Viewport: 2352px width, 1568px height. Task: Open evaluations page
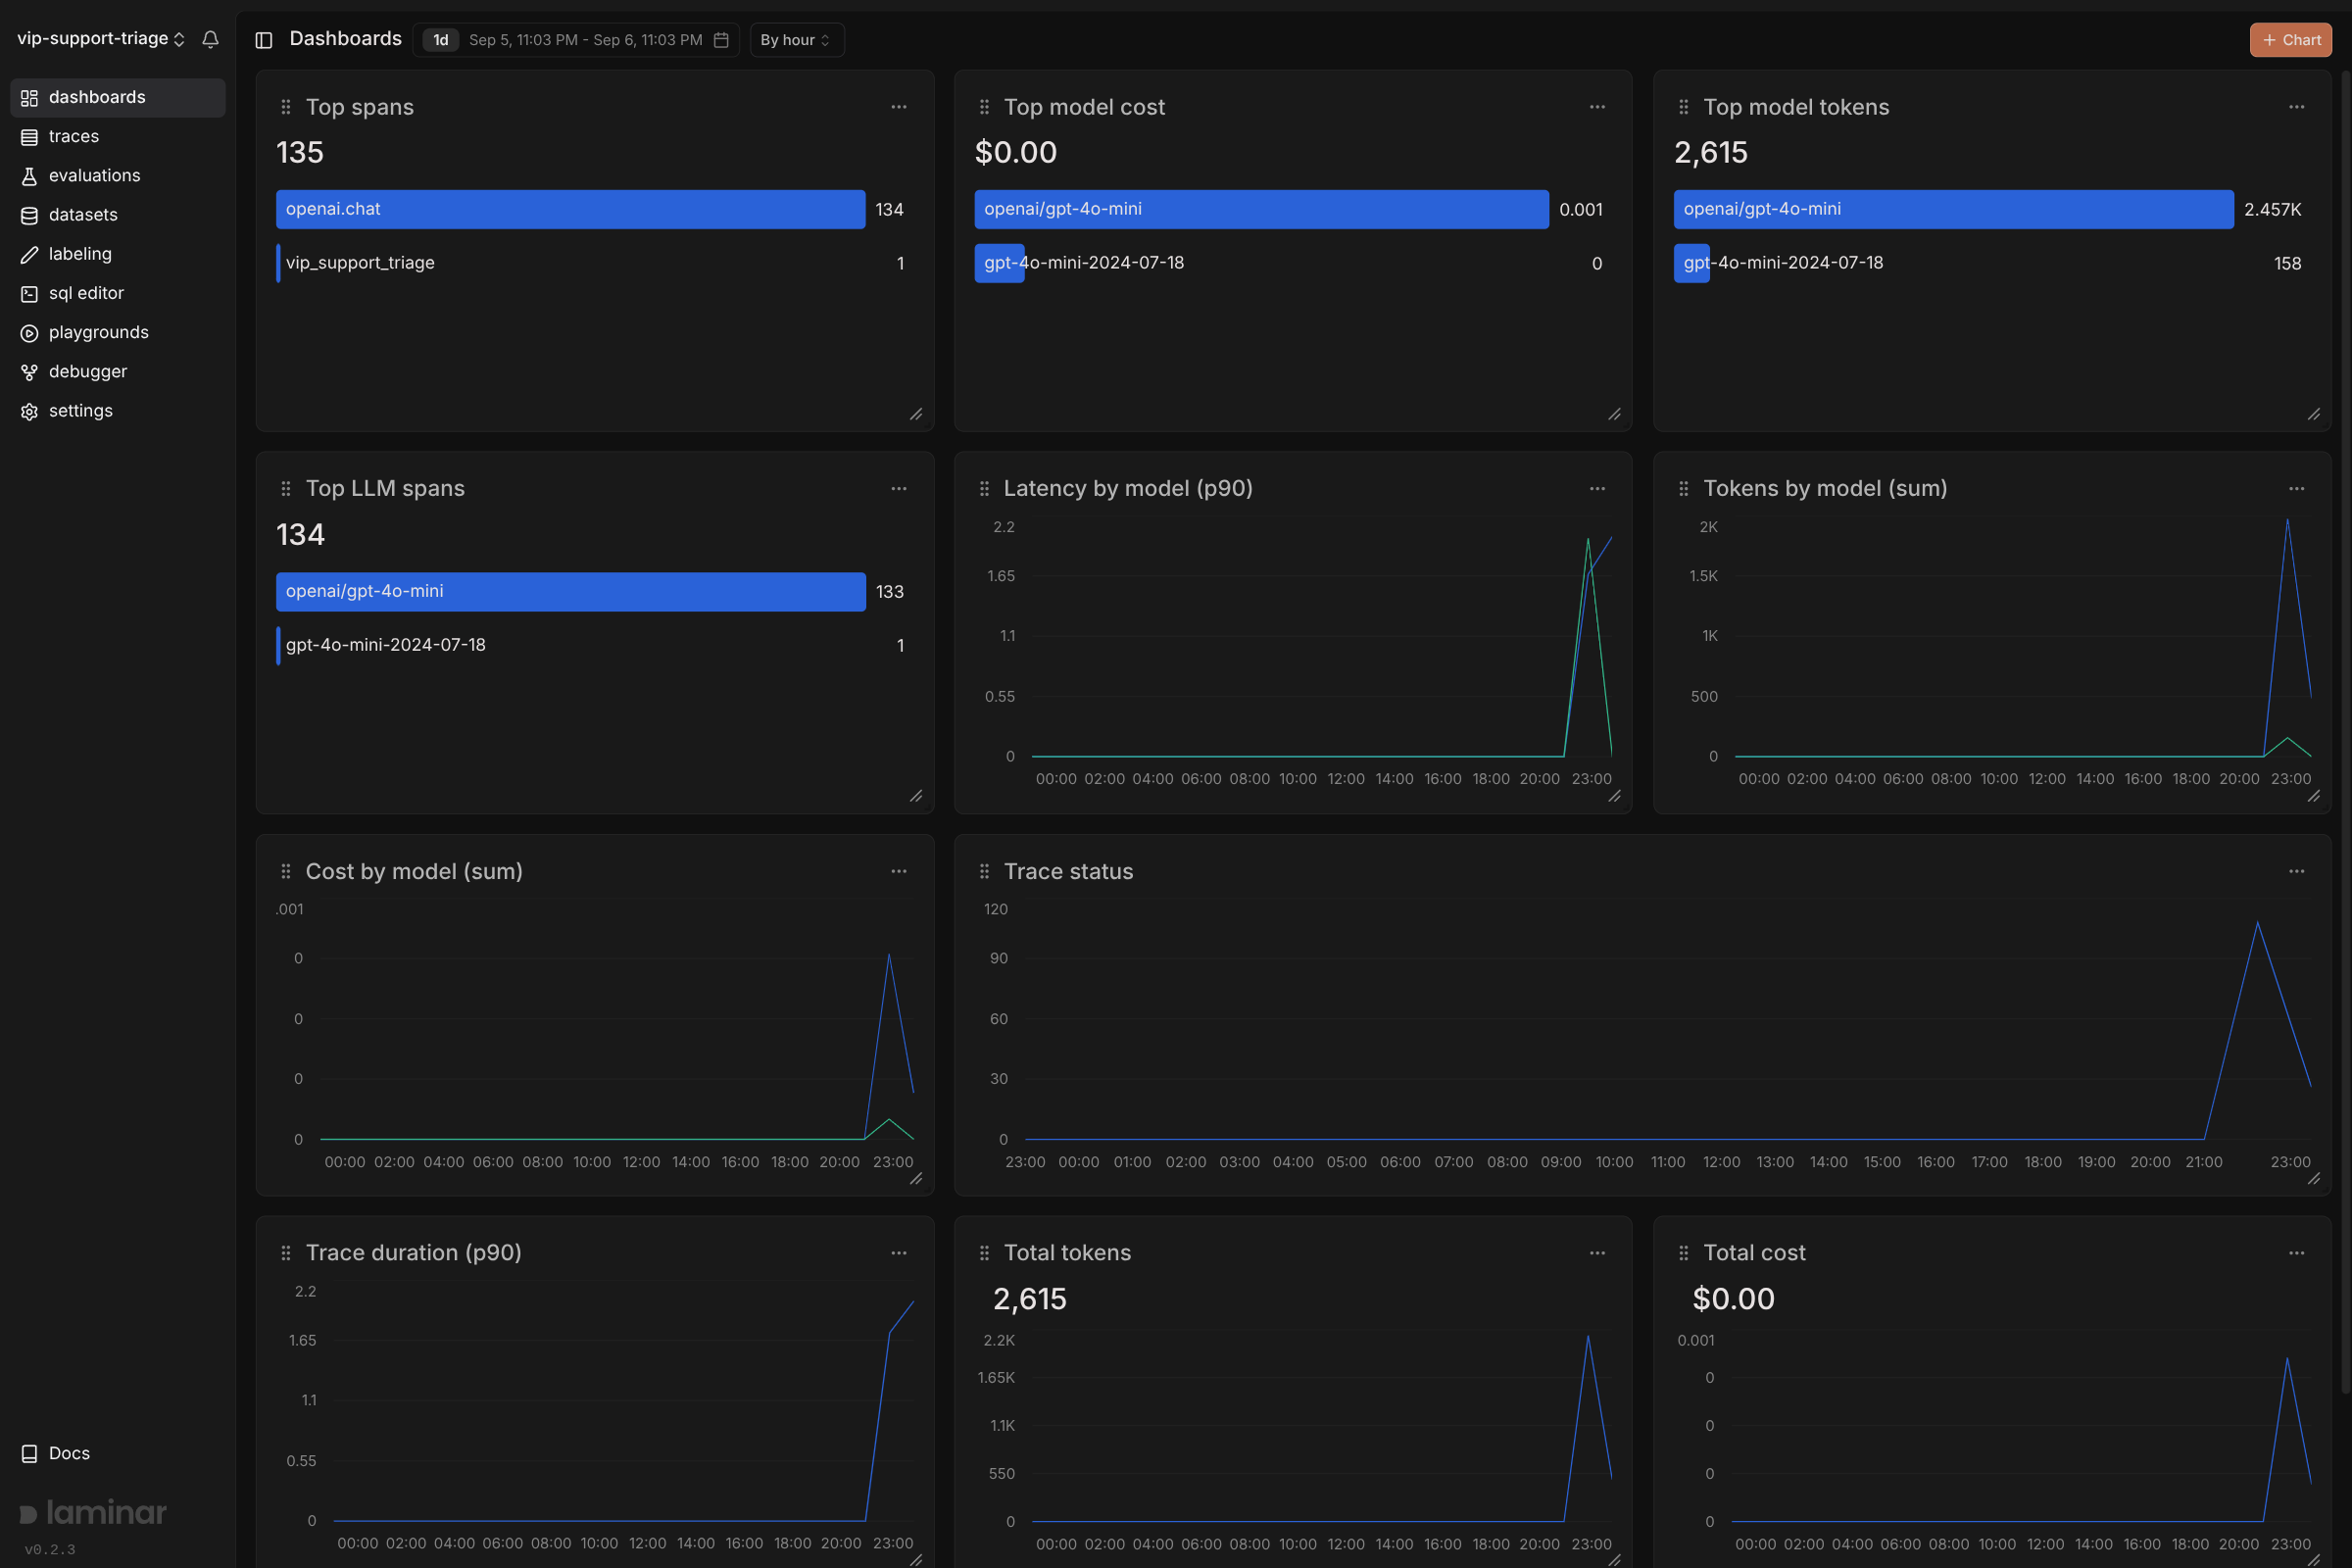118,175
